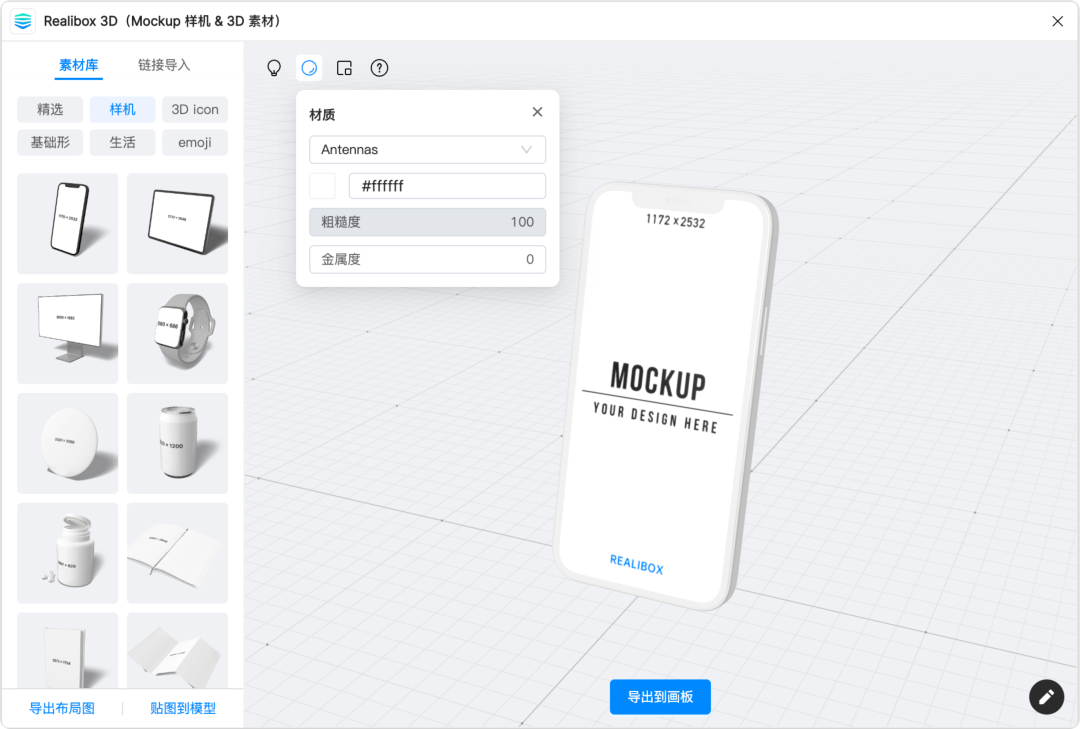Choose the pill bottle mockup thumbnail
The width and height of the screenshot is (1080, 729).
[68, 553]
